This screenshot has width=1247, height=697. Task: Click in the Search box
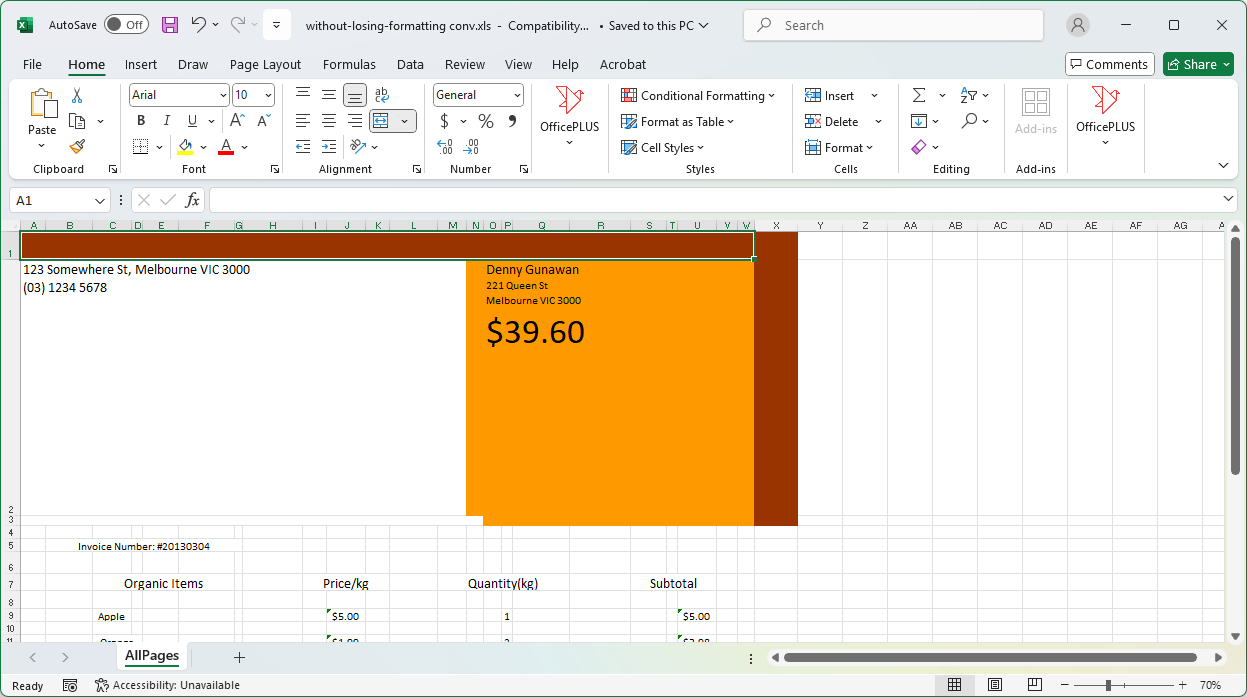(x=893, y=25)
